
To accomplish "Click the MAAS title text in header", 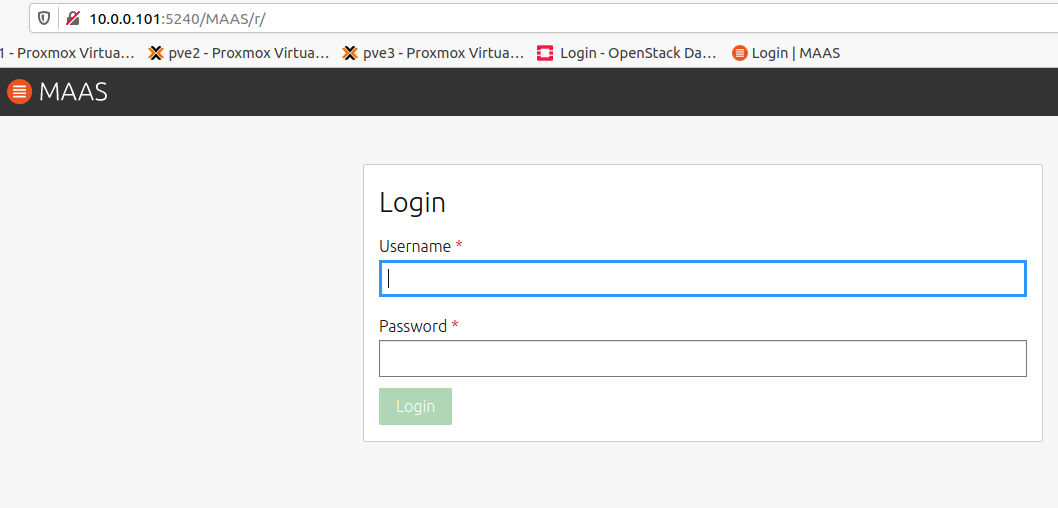I will pyautogui.click(x=74, y=92).
